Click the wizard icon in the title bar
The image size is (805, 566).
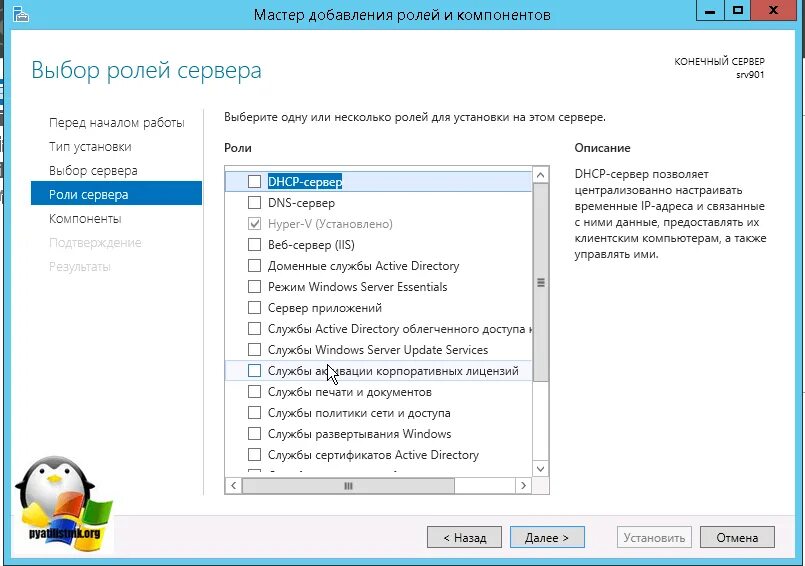tap(21, 14)
